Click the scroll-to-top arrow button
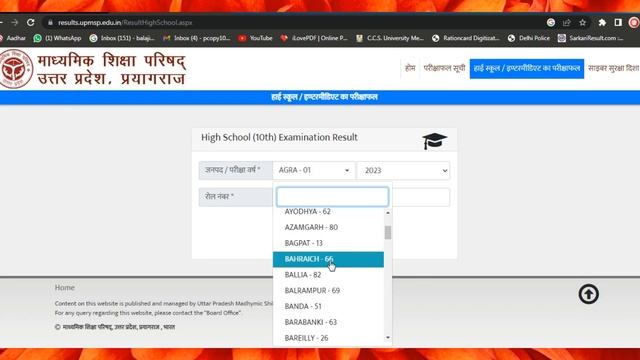Screen dimensions: 640x360 [589, 294]
